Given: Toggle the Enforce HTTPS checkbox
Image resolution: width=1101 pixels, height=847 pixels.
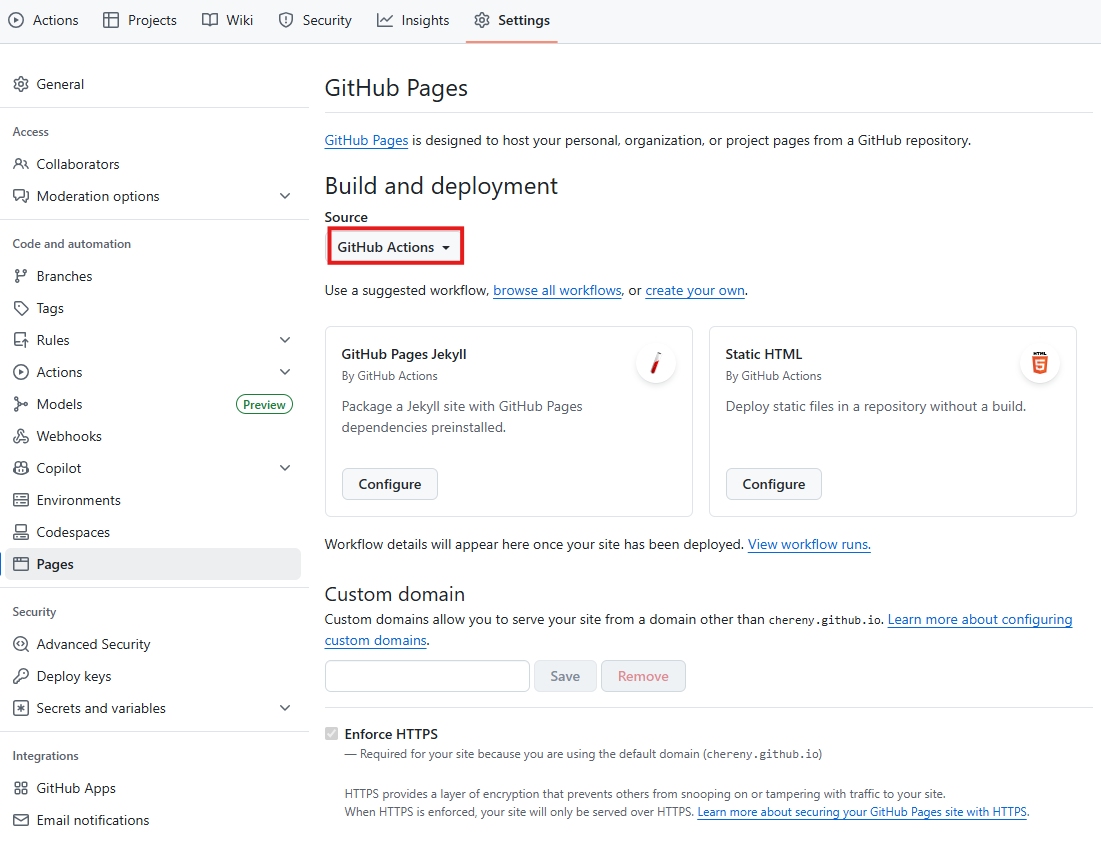Looking at the screenshot, I should [x=332, y=734].
